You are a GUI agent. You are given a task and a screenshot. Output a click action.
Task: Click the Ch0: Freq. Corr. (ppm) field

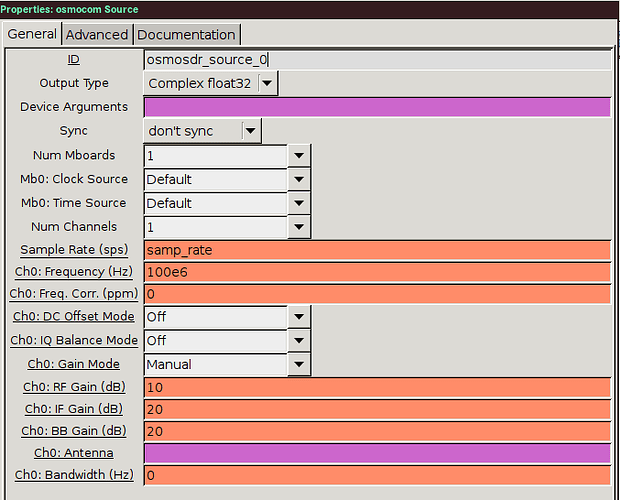tap(378, 294)
